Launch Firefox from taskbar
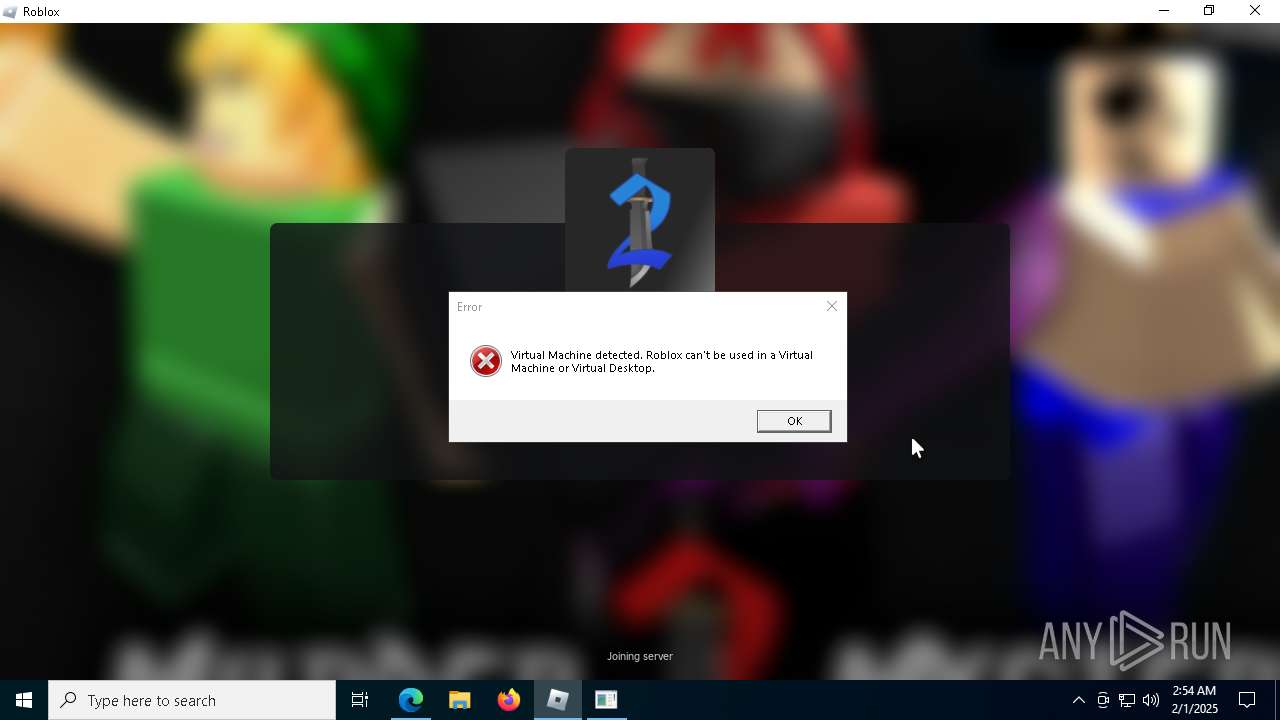The height and width of the screenshot is (720, 1280). (x=509, y=700)
